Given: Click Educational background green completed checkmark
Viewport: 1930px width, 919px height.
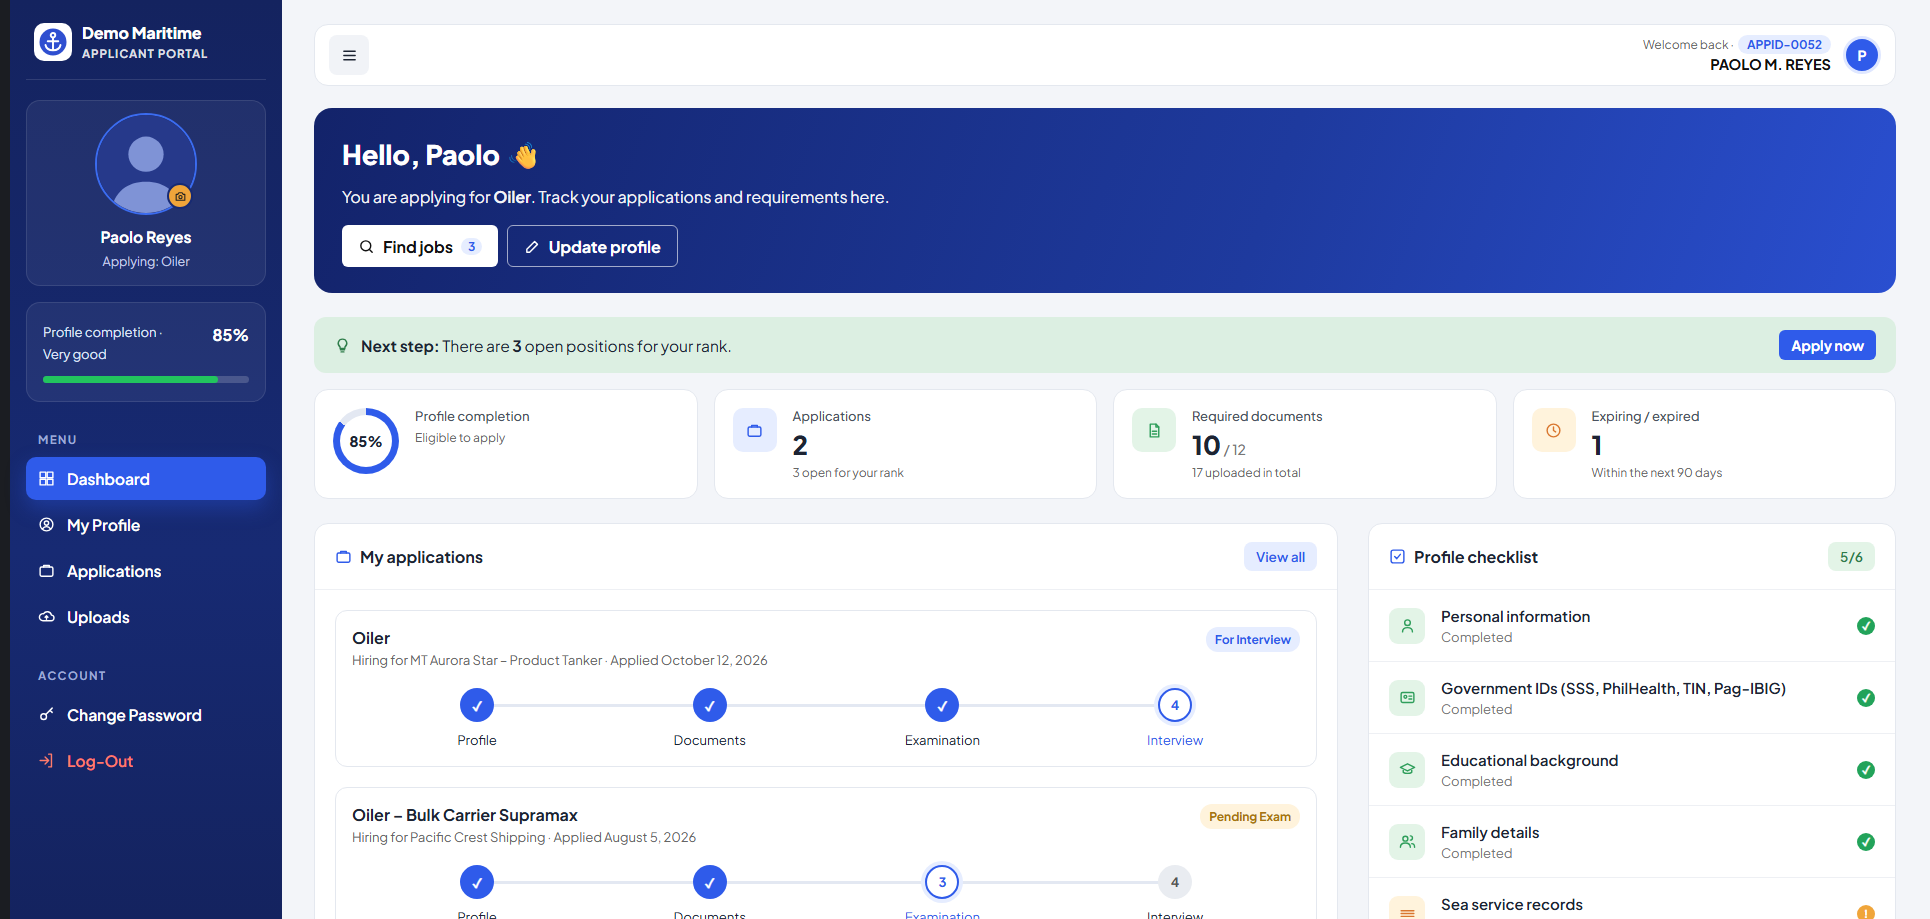Looking at the screenshot, I should tap(1865, 770).
